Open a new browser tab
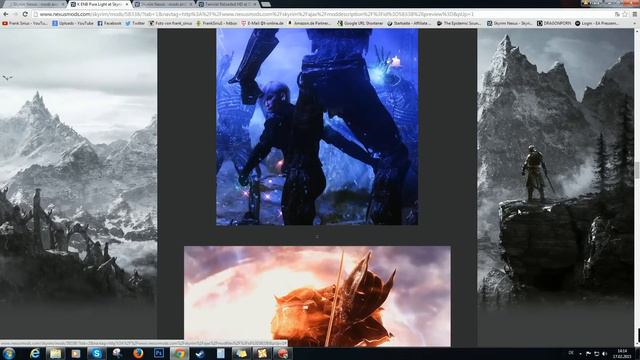640x360 pixels. tap(266, 4)
